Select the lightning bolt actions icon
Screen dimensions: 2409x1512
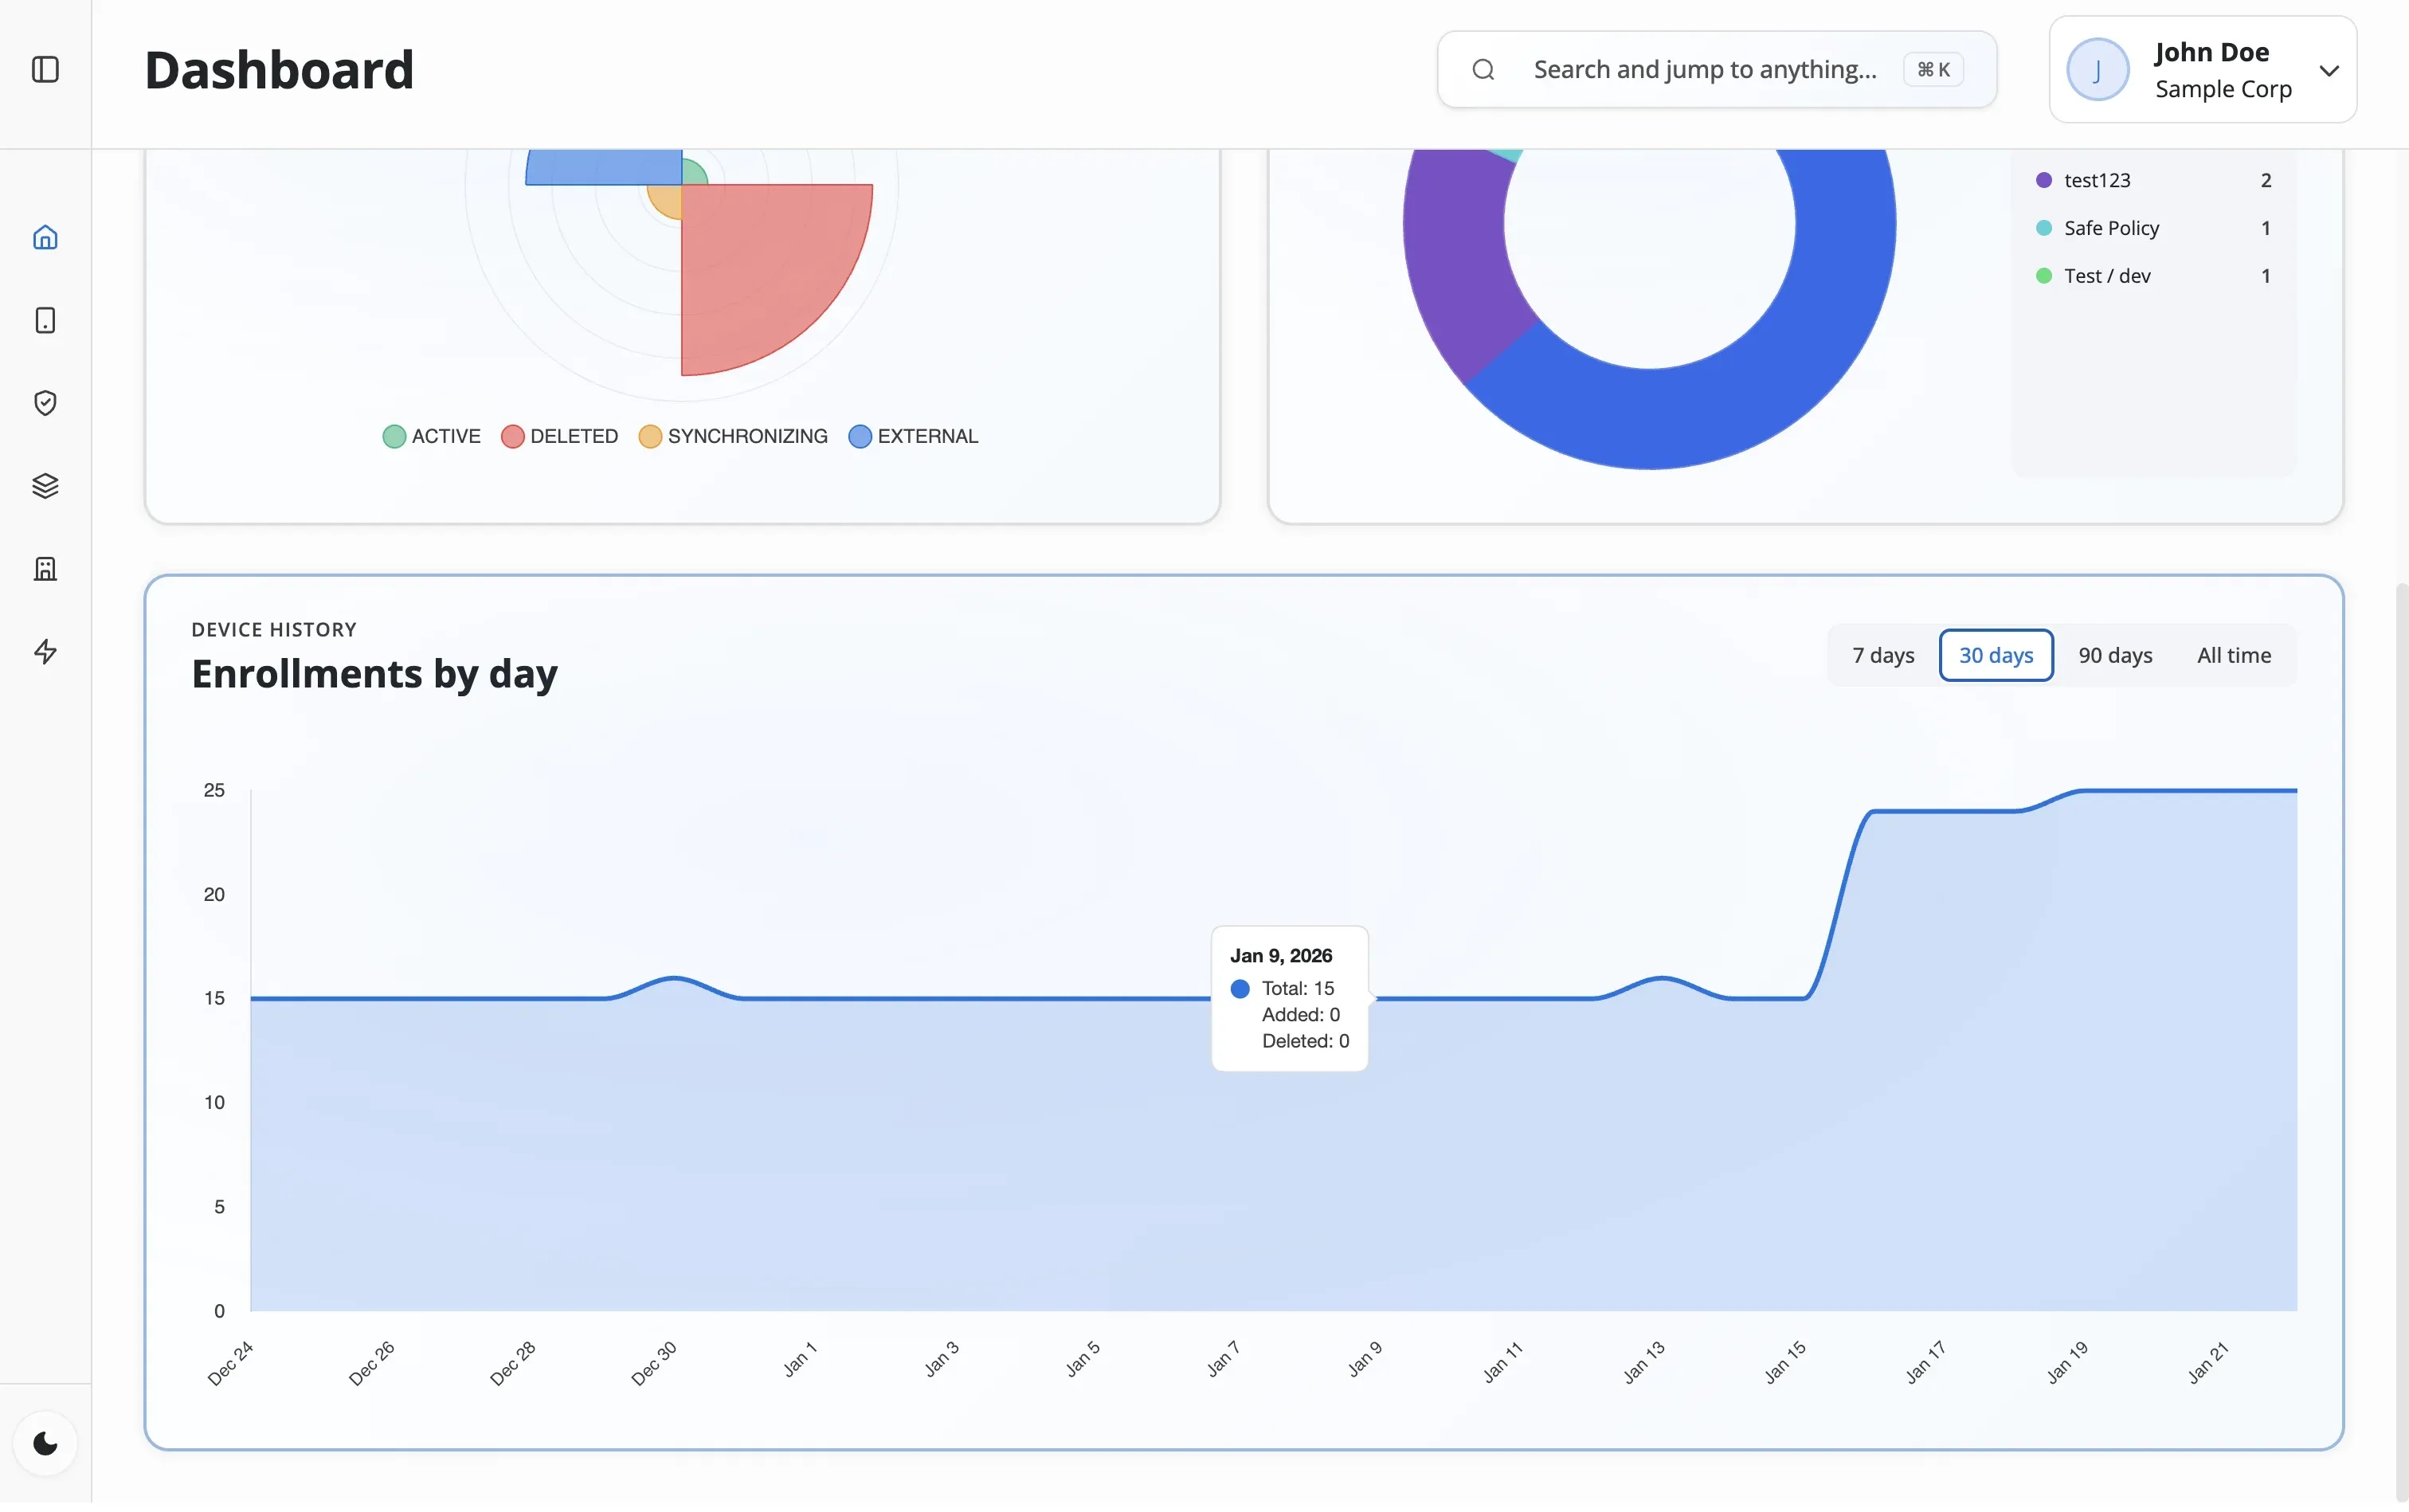coord(46,652)
